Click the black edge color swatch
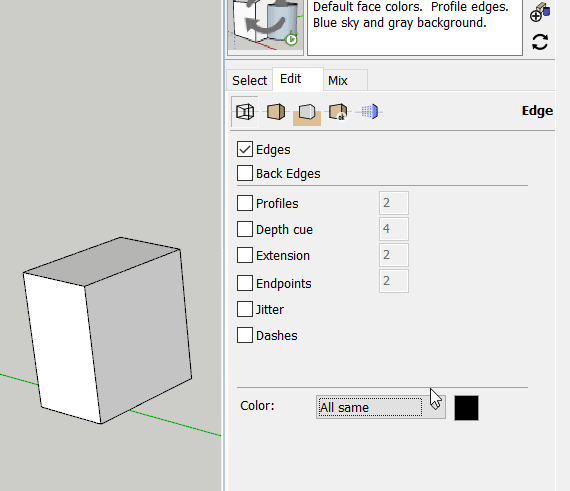 click(466, 408)
